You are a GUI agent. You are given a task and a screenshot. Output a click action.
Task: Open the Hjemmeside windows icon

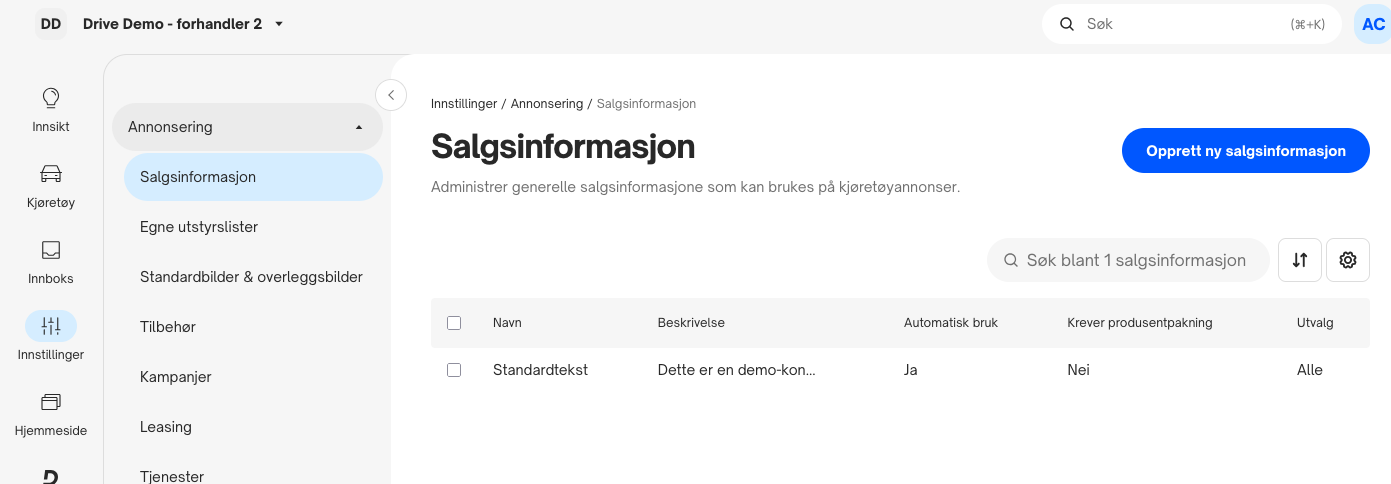click(50, 402)
